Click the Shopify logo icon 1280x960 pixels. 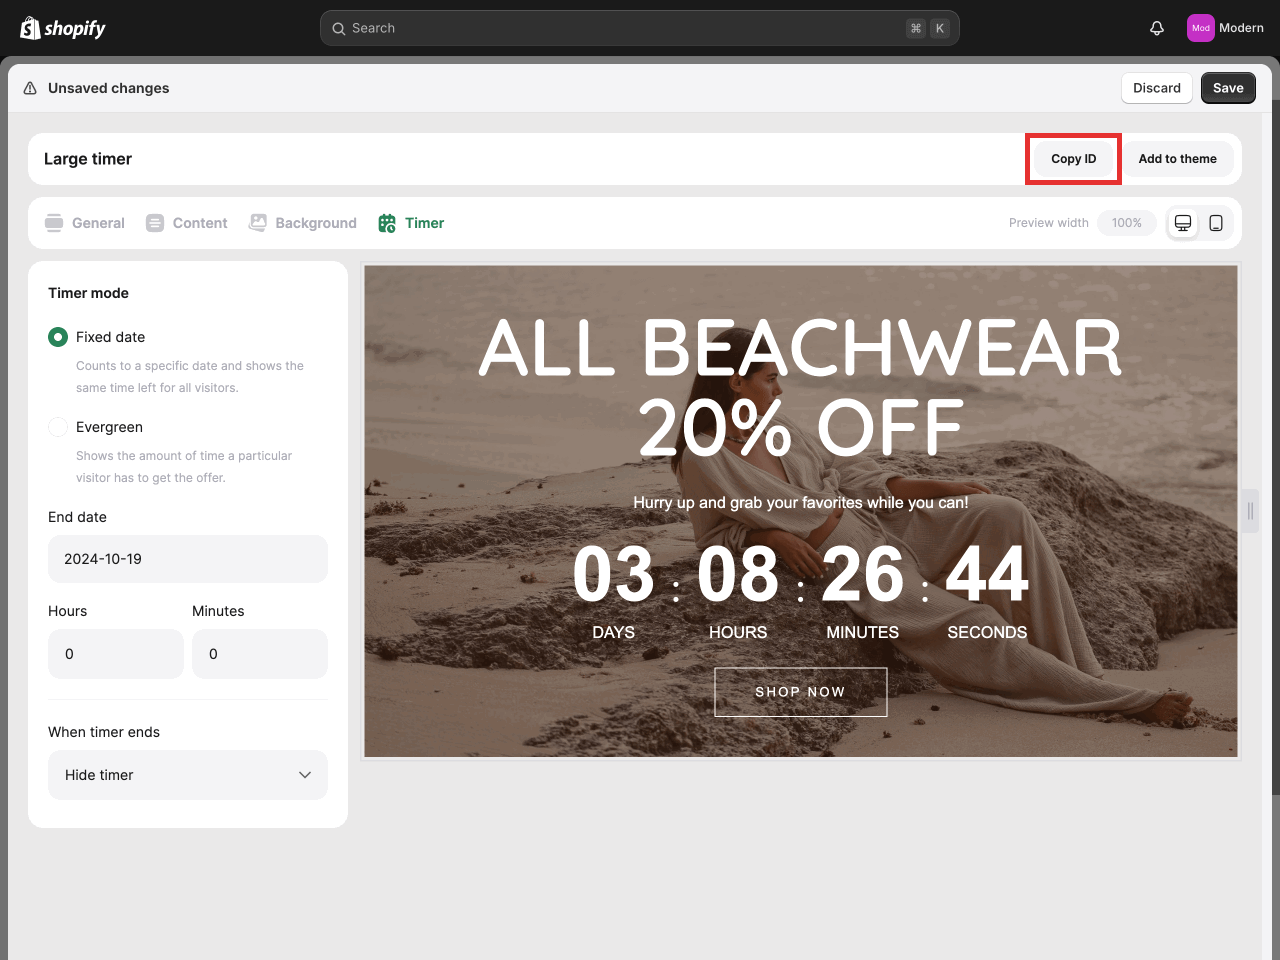[30, 28]
